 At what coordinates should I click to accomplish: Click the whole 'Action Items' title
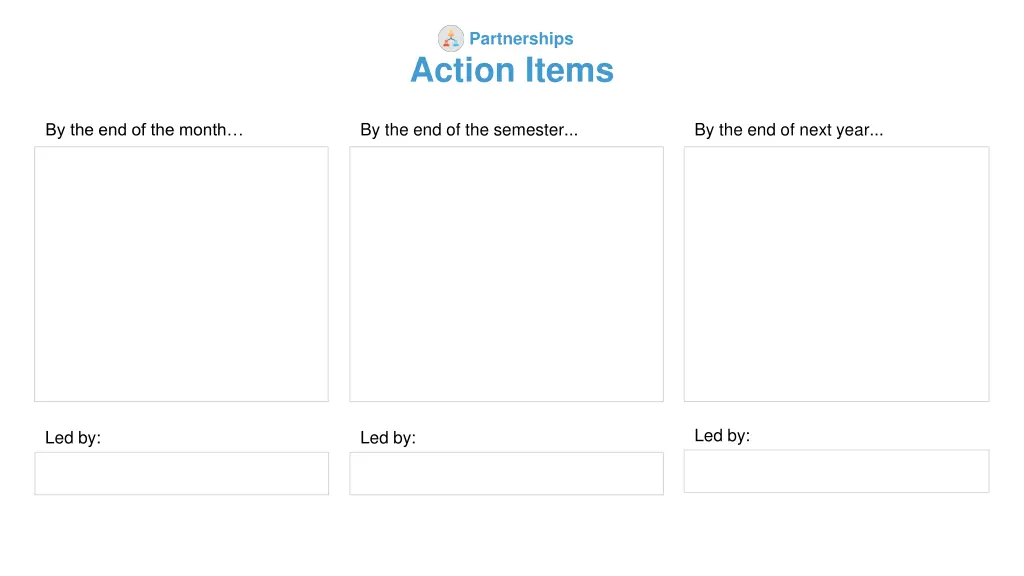513,70
